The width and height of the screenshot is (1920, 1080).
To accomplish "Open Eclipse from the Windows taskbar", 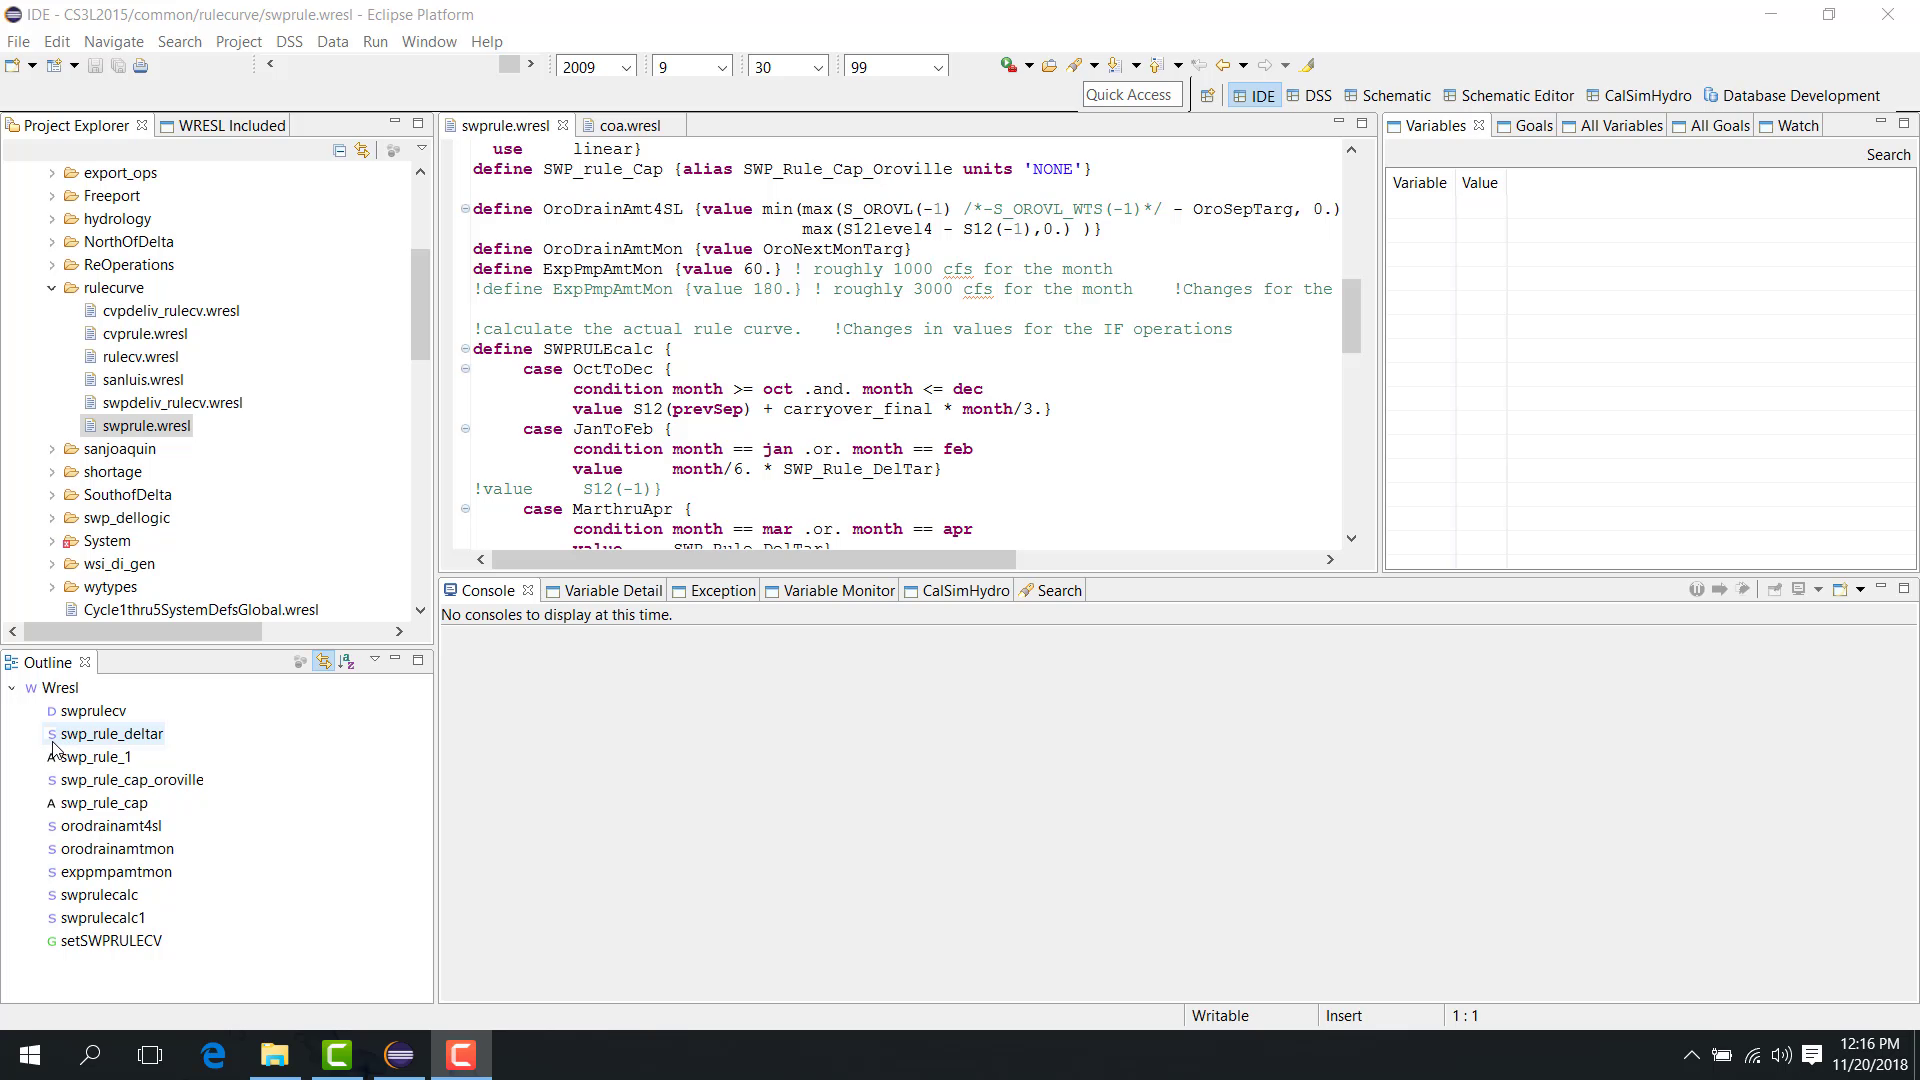I will pyautogui.click(x=399, y=1055).
